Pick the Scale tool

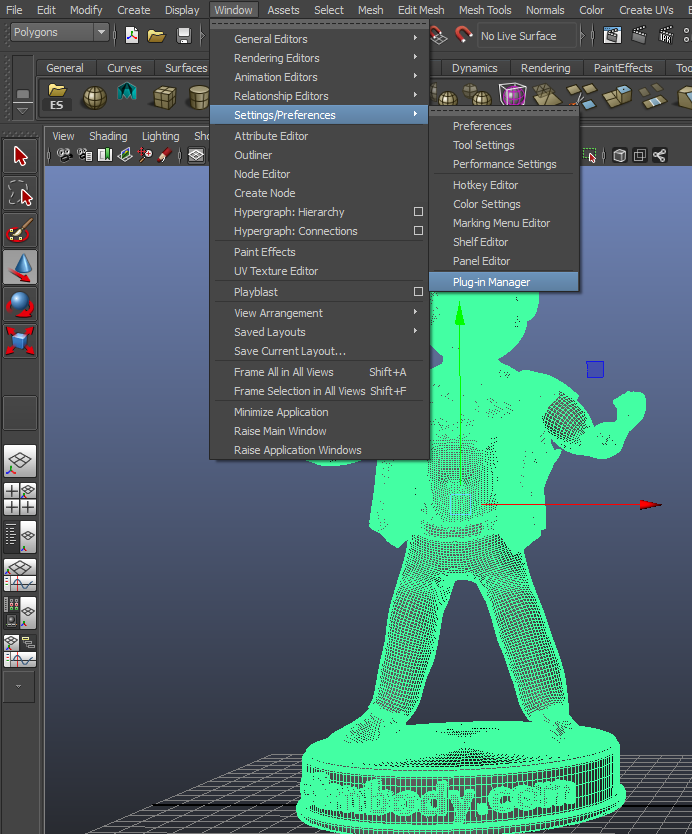pos(21,340)
